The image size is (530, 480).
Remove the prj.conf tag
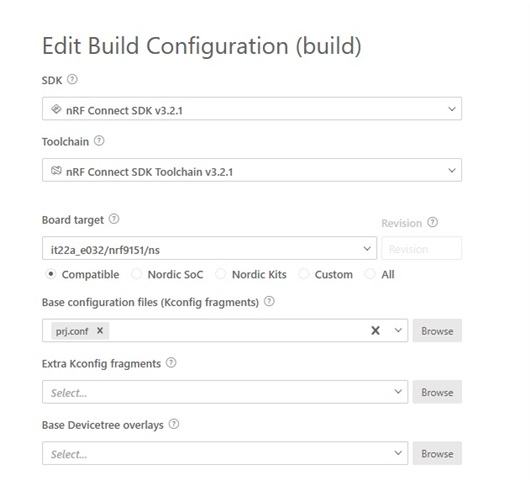click(x=100, y=330)
